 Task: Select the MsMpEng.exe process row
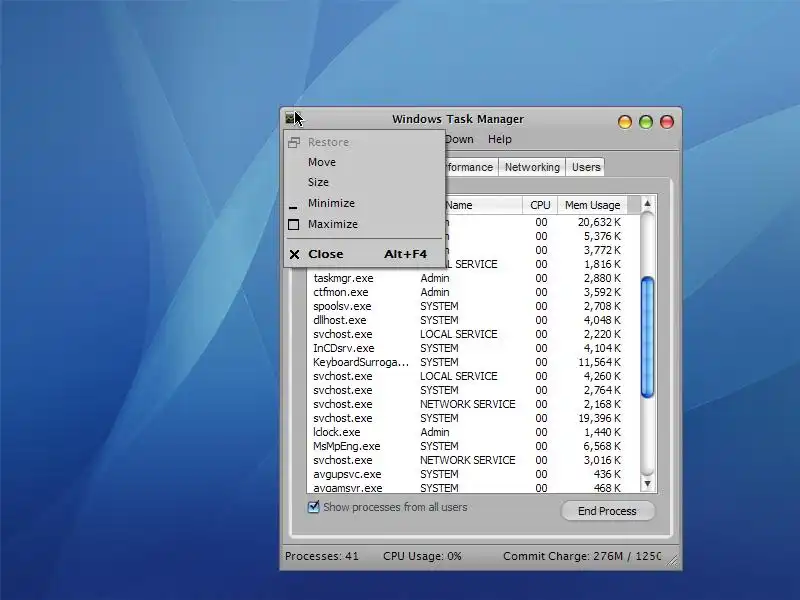point(472,446)
